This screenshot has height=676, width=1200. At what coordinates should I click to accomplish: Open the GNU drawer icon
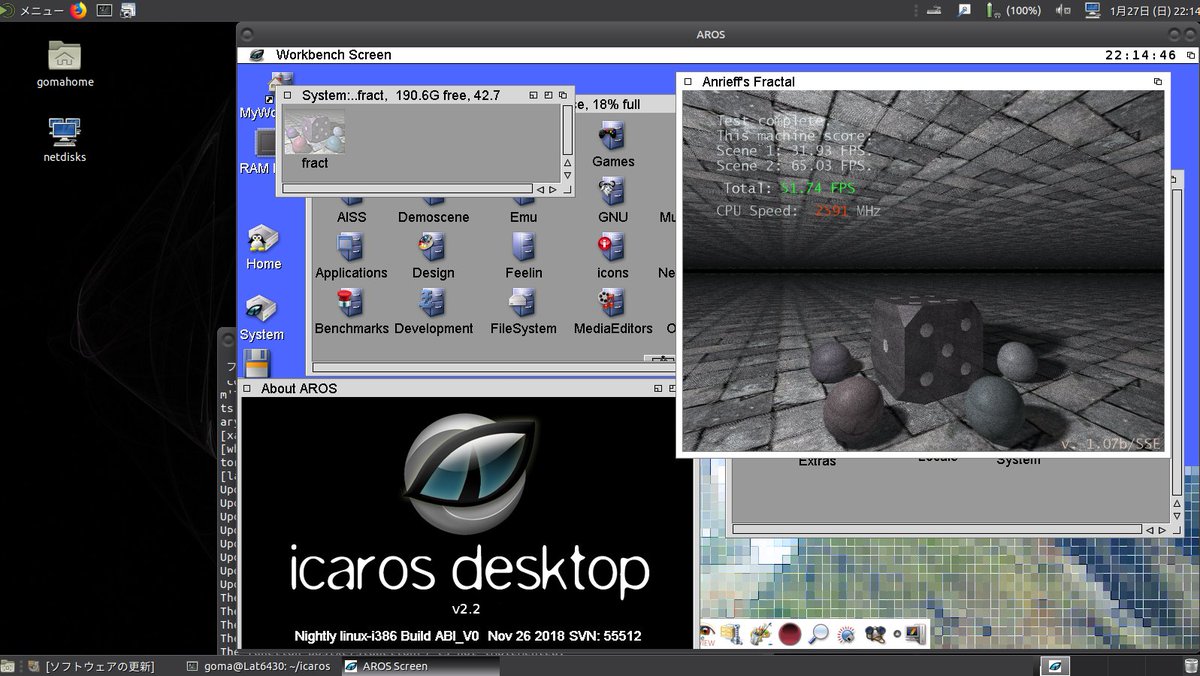612,193
